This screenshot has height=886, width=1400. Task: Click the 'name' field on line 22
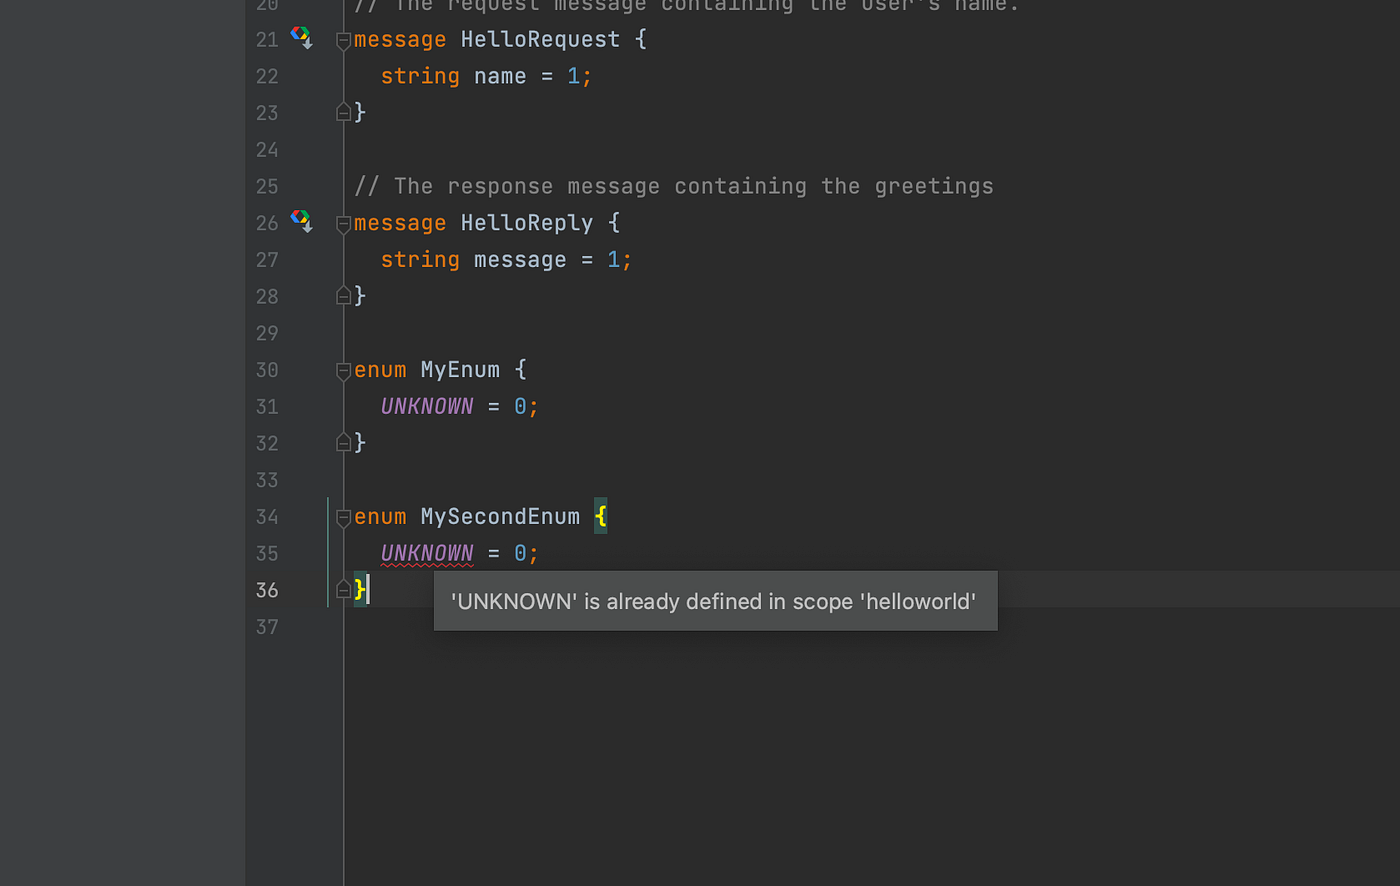click(x=500, y=76)
